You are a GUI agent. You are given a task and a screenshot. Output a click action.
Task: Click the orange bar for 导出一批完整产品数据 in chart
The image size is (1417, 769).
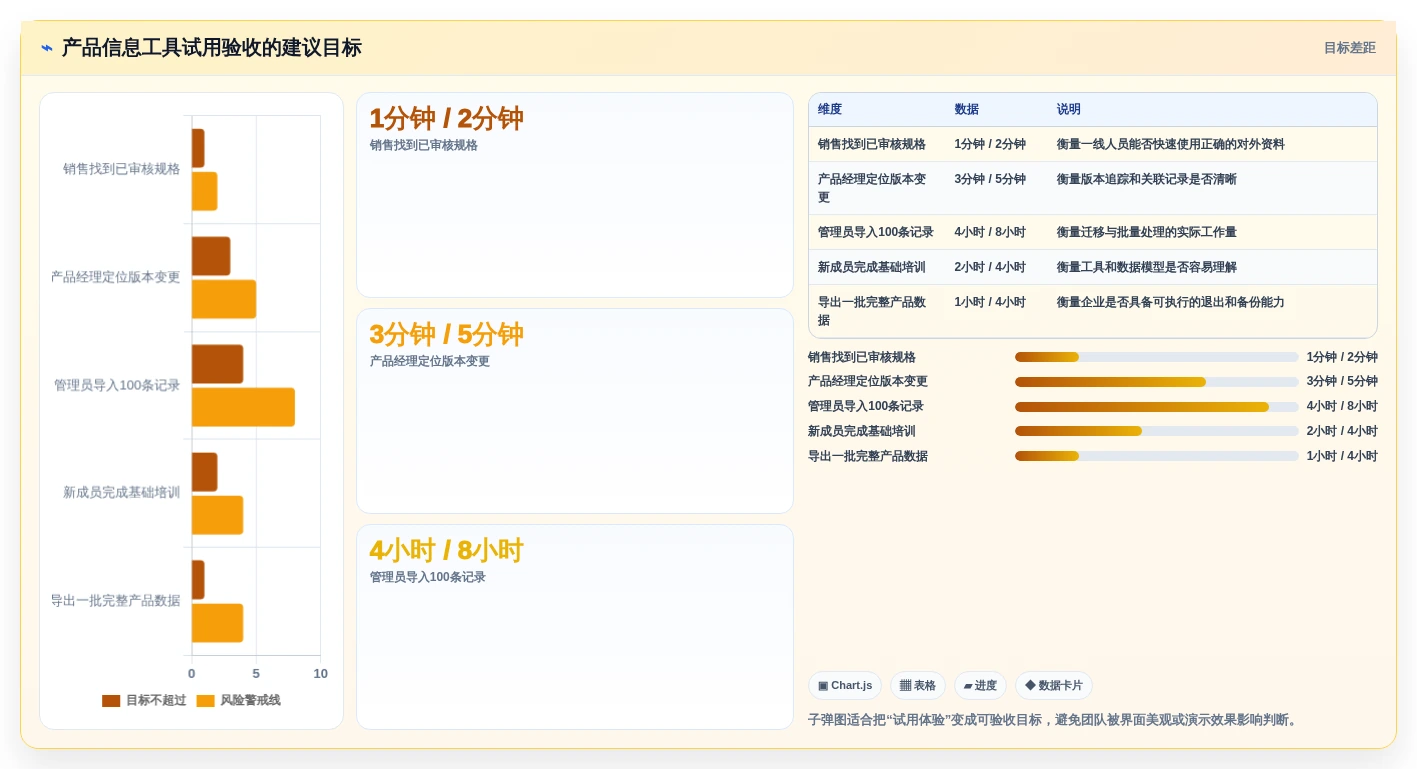point(217,623)
